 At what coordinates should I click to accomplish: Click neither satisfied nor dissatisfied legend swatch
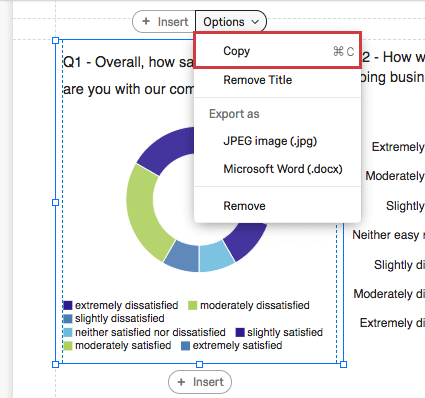(68, 332)
